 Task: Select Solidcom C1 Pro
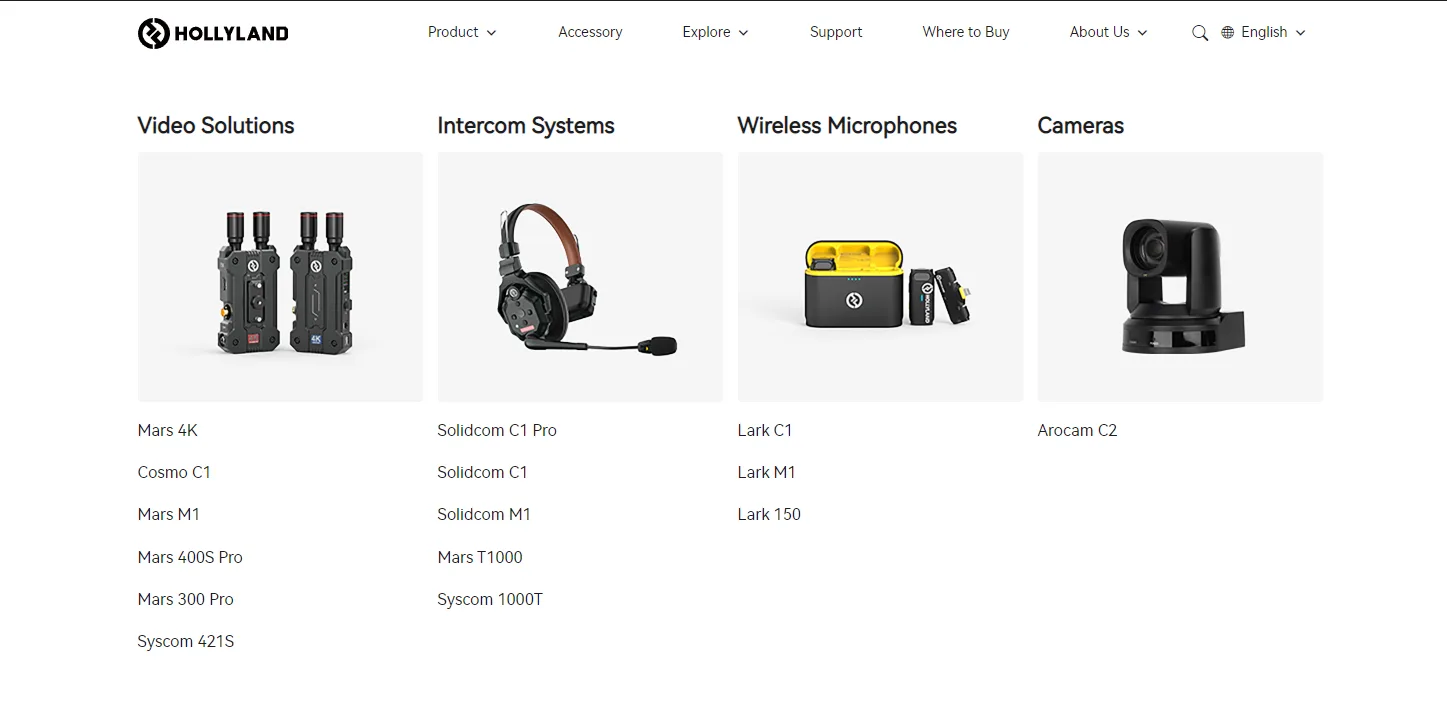(497, 430)
